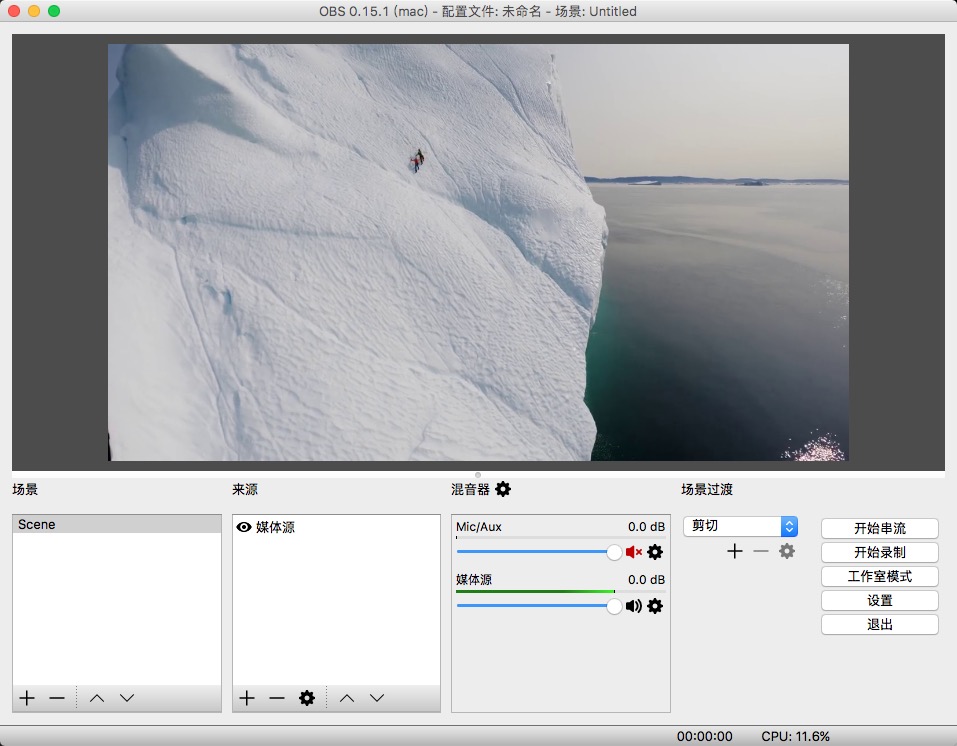Open source properties gear in 来源 panel
This screenshot has width=957, height=746.
[x=307, y=698]
